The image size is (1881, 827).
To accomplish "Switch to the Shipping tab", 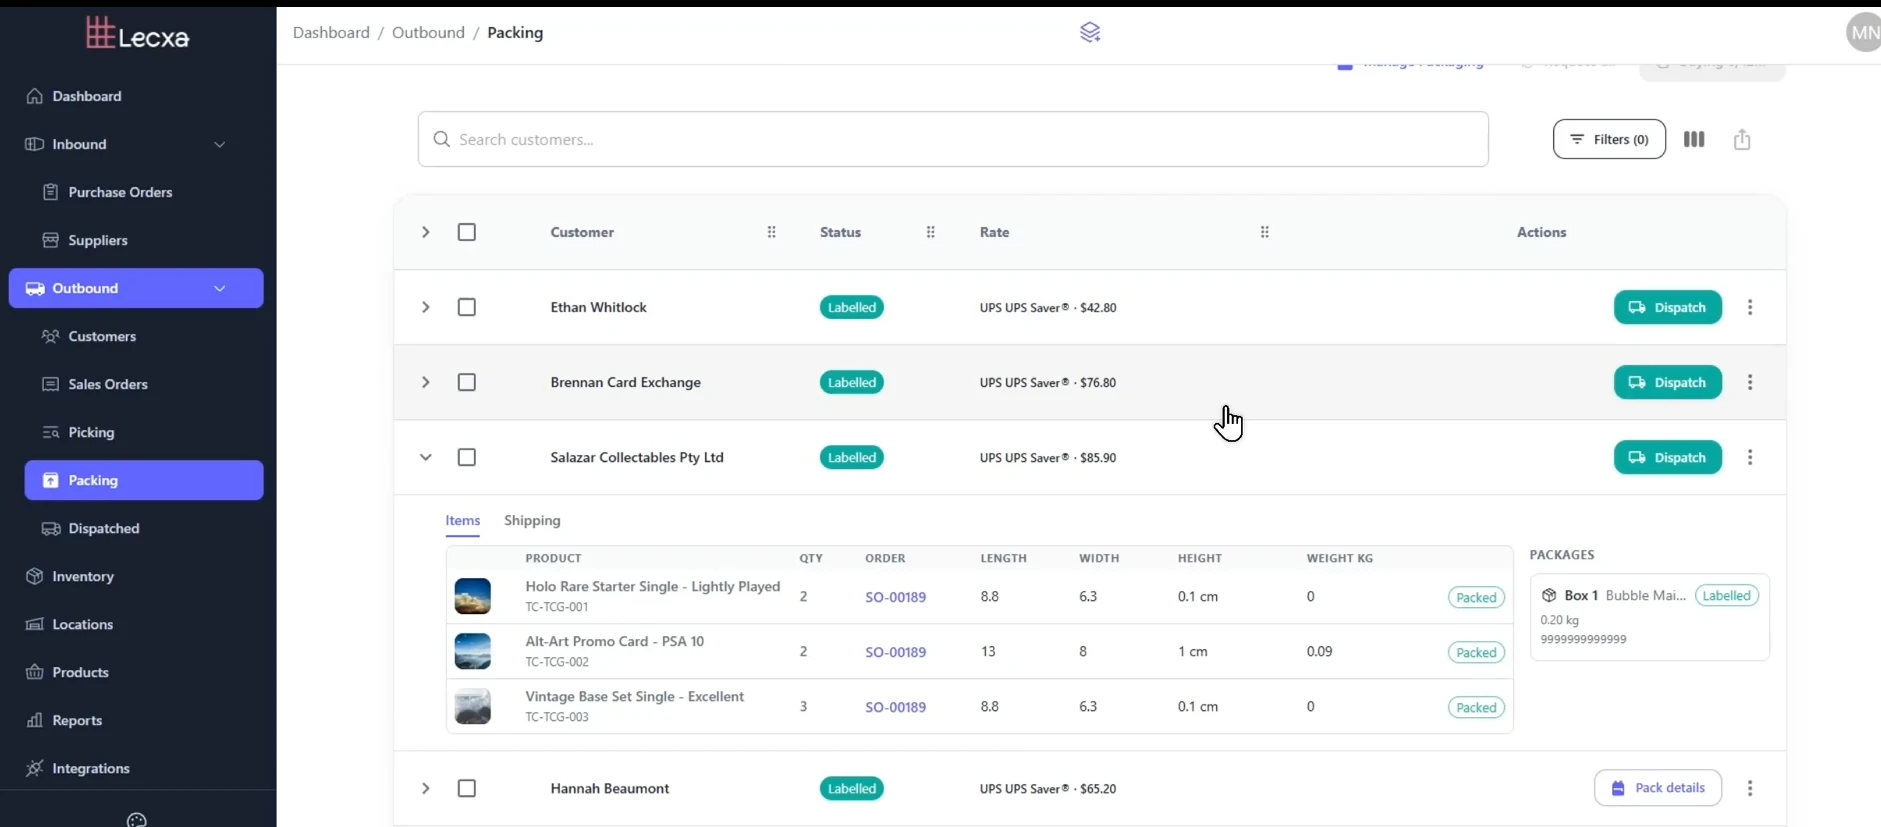I will pos(532,520).
